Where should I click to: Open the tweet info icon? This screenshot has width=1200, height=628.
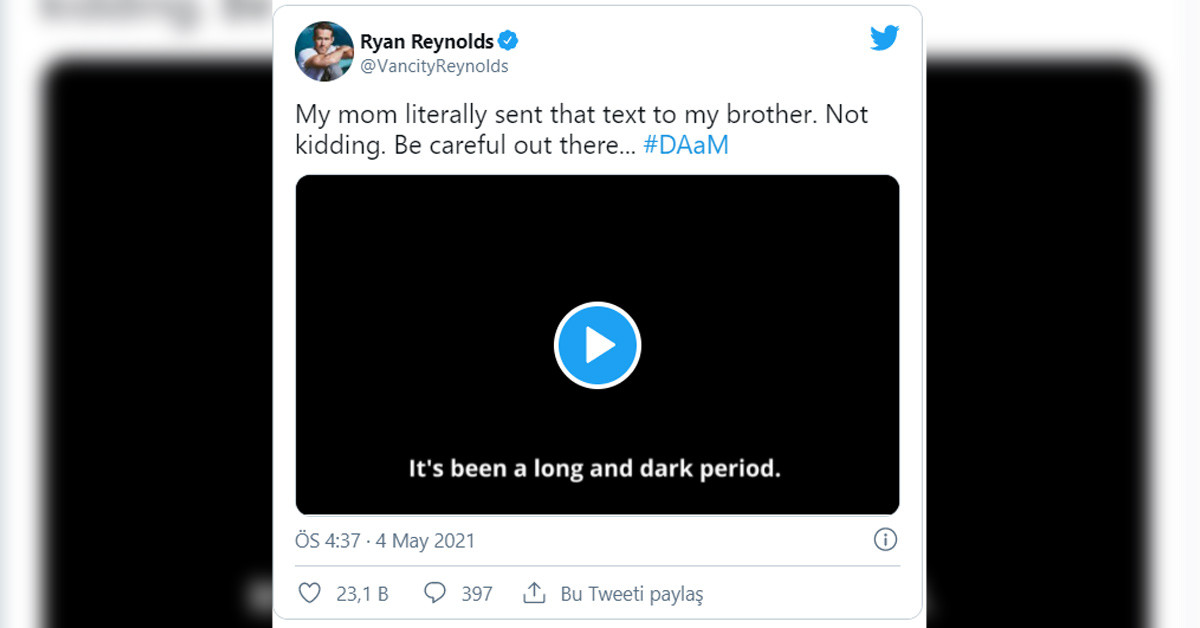pyautogui.click(x=885, y=540)
